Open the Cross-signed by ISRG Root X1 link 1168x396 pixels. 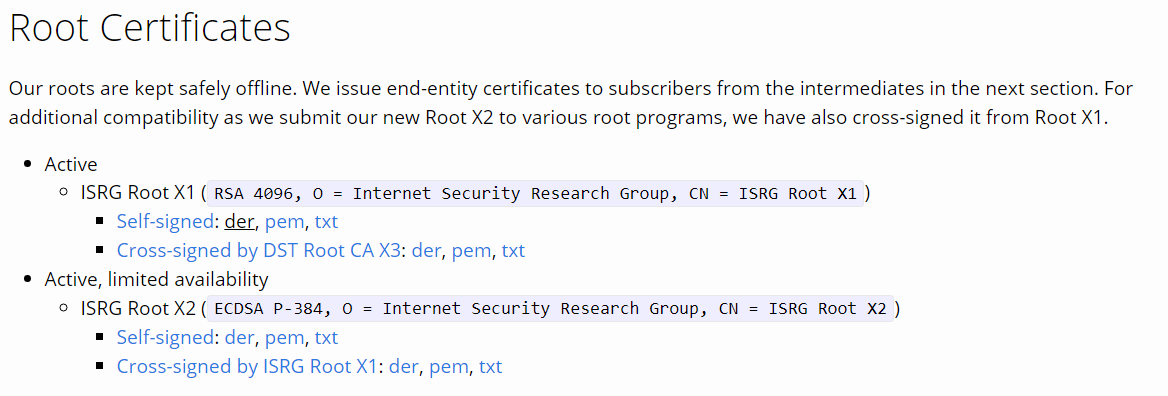247,367
